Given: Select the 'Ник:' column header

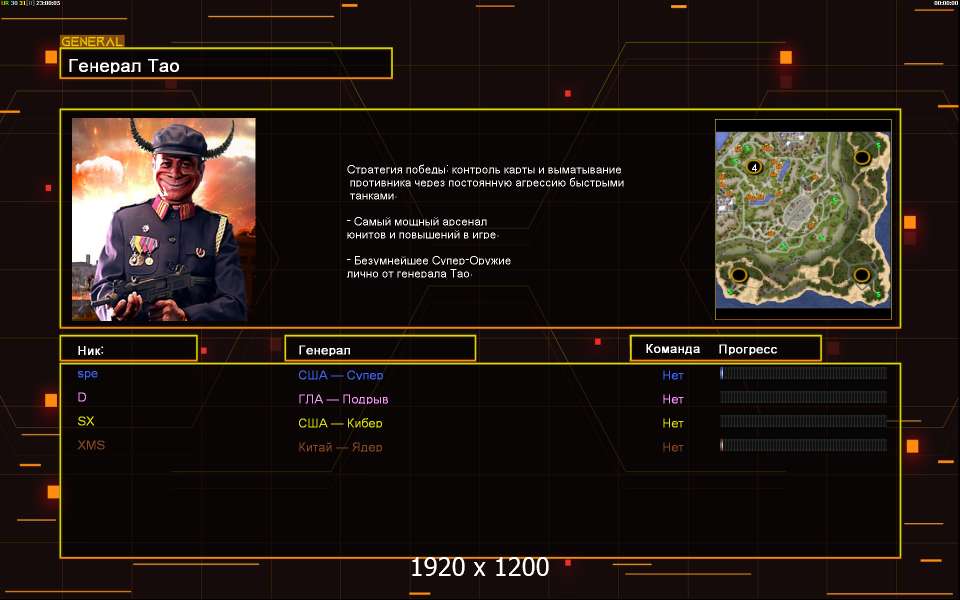Looking at the screenshot, I should pos(129,348).
